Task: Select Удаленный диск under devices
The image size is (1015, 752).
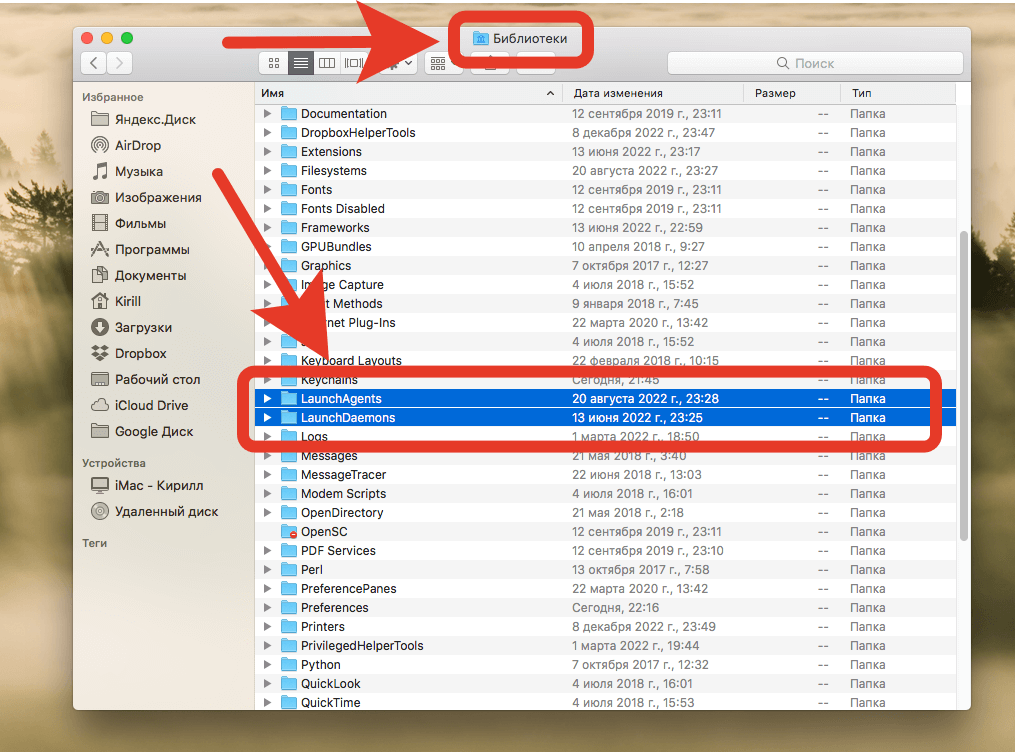Action: click(166, 511)
